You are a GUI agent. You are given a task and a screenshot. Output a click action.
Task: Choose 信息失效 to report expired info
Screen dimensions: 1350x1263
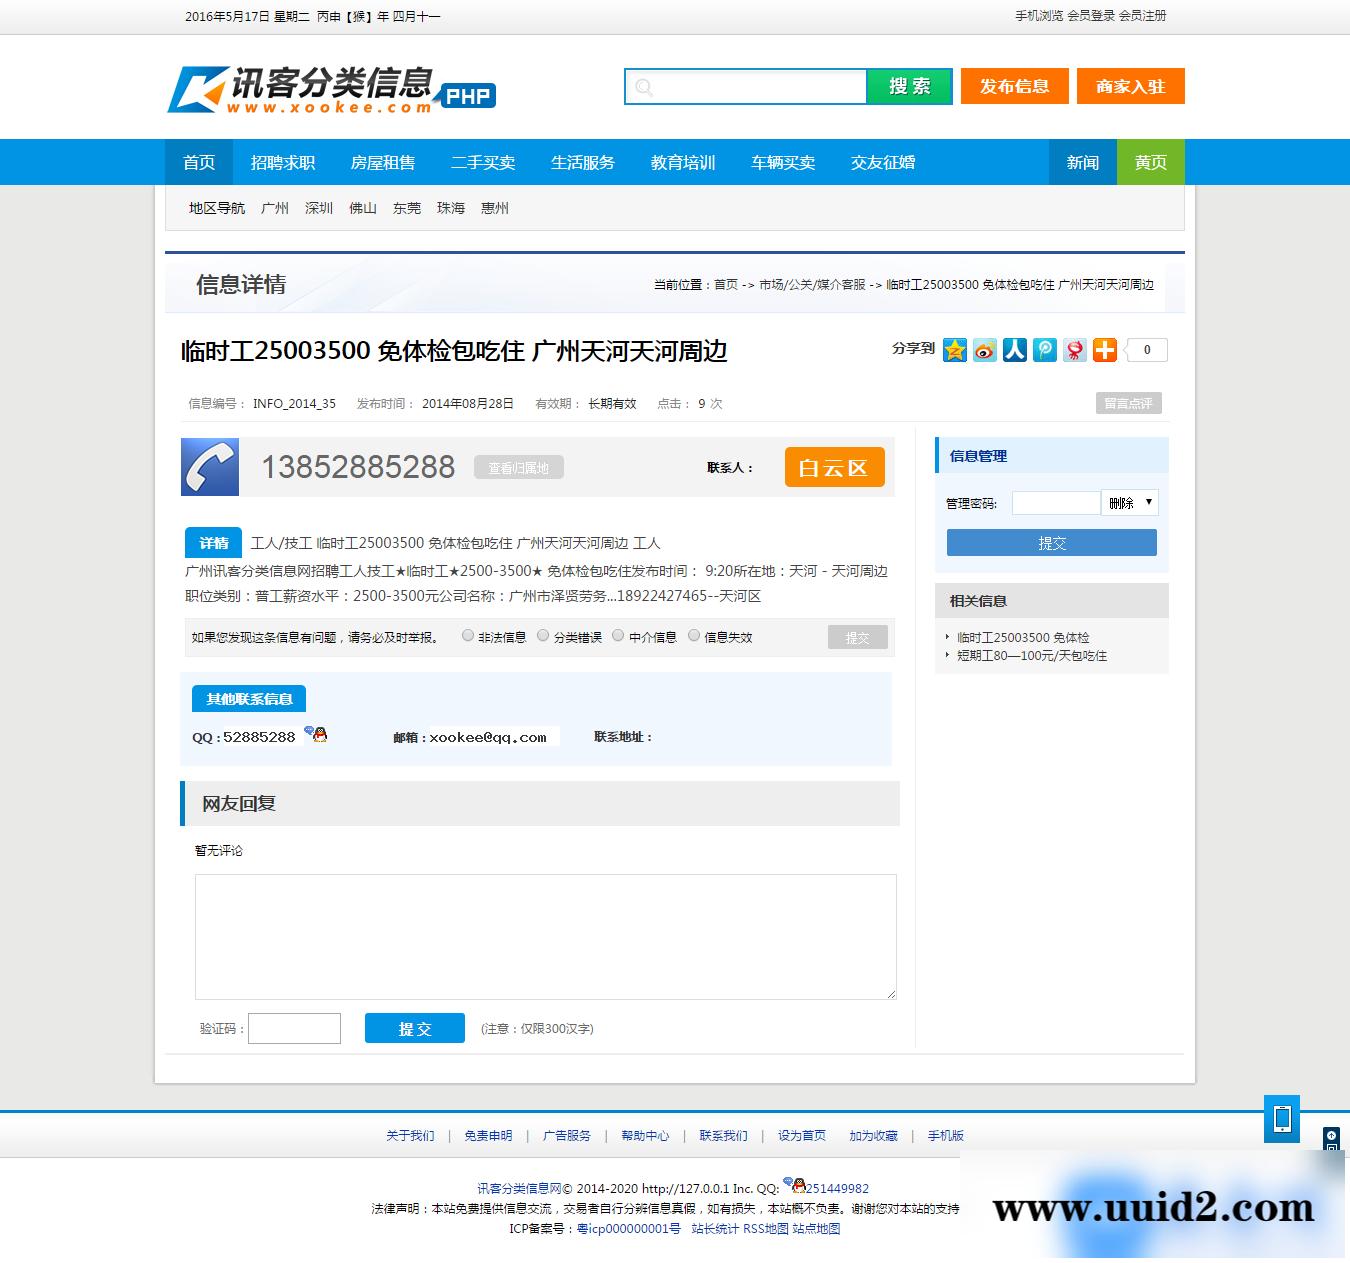(x=694, y=634)
